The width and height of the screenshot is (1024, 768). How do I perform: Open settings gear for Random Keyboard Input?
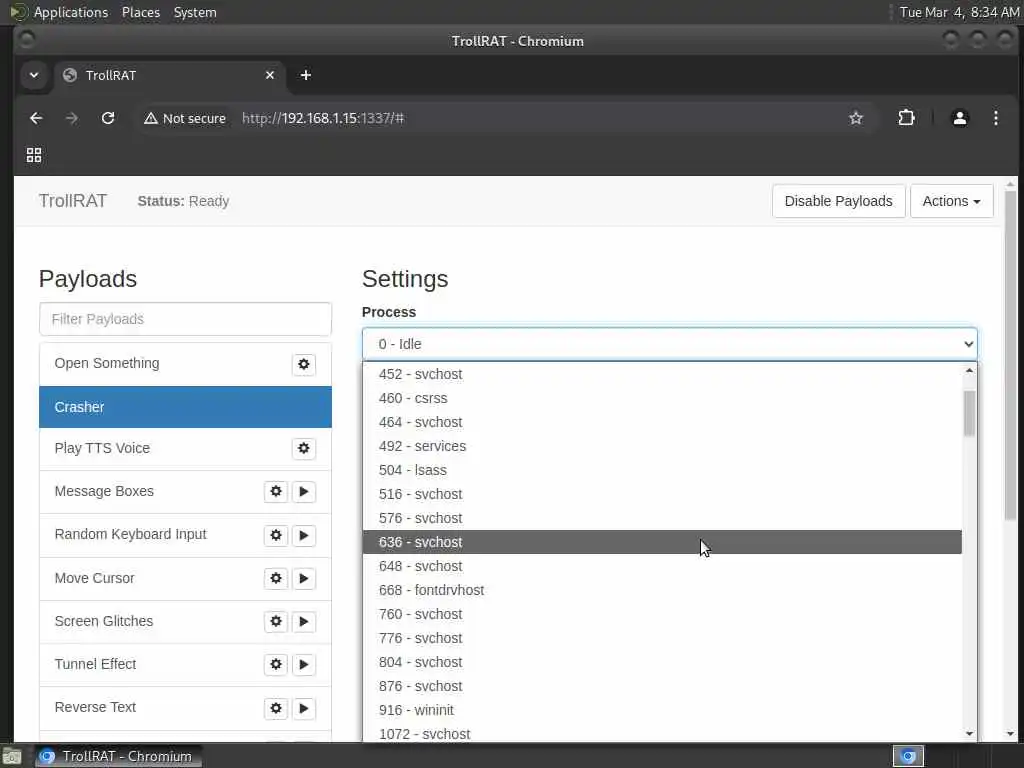pyautogui.click(x=276, y=535)
